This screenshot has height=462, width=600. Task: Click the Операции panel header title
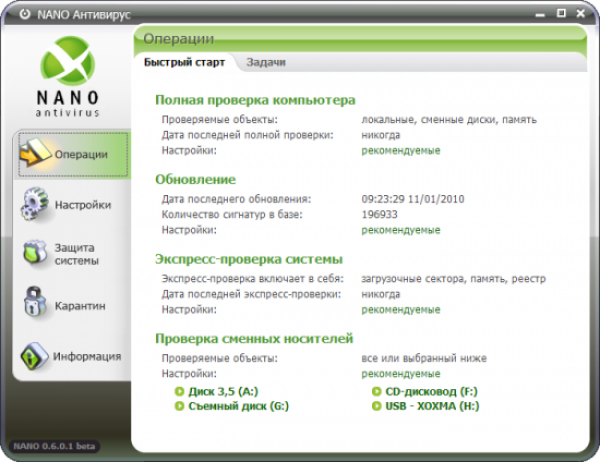click(179, 39)
